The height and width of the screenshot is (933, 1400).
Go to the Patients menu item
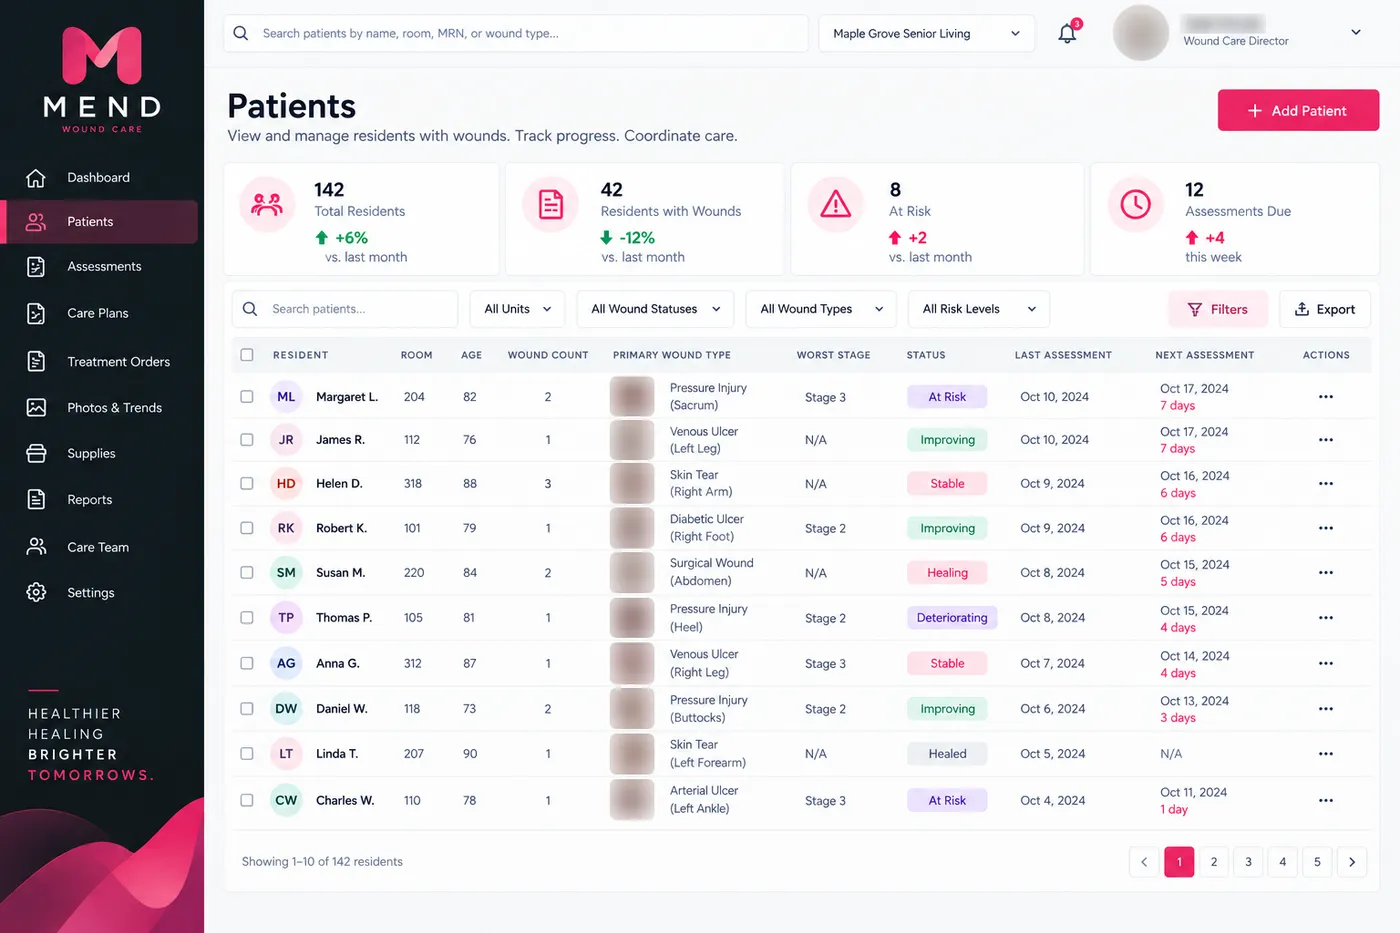pyautogui.click(x=101, y=222)
